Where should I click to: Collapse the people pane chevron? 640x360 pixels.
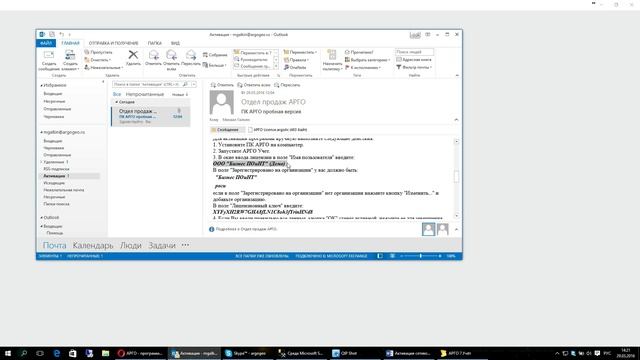456,229
